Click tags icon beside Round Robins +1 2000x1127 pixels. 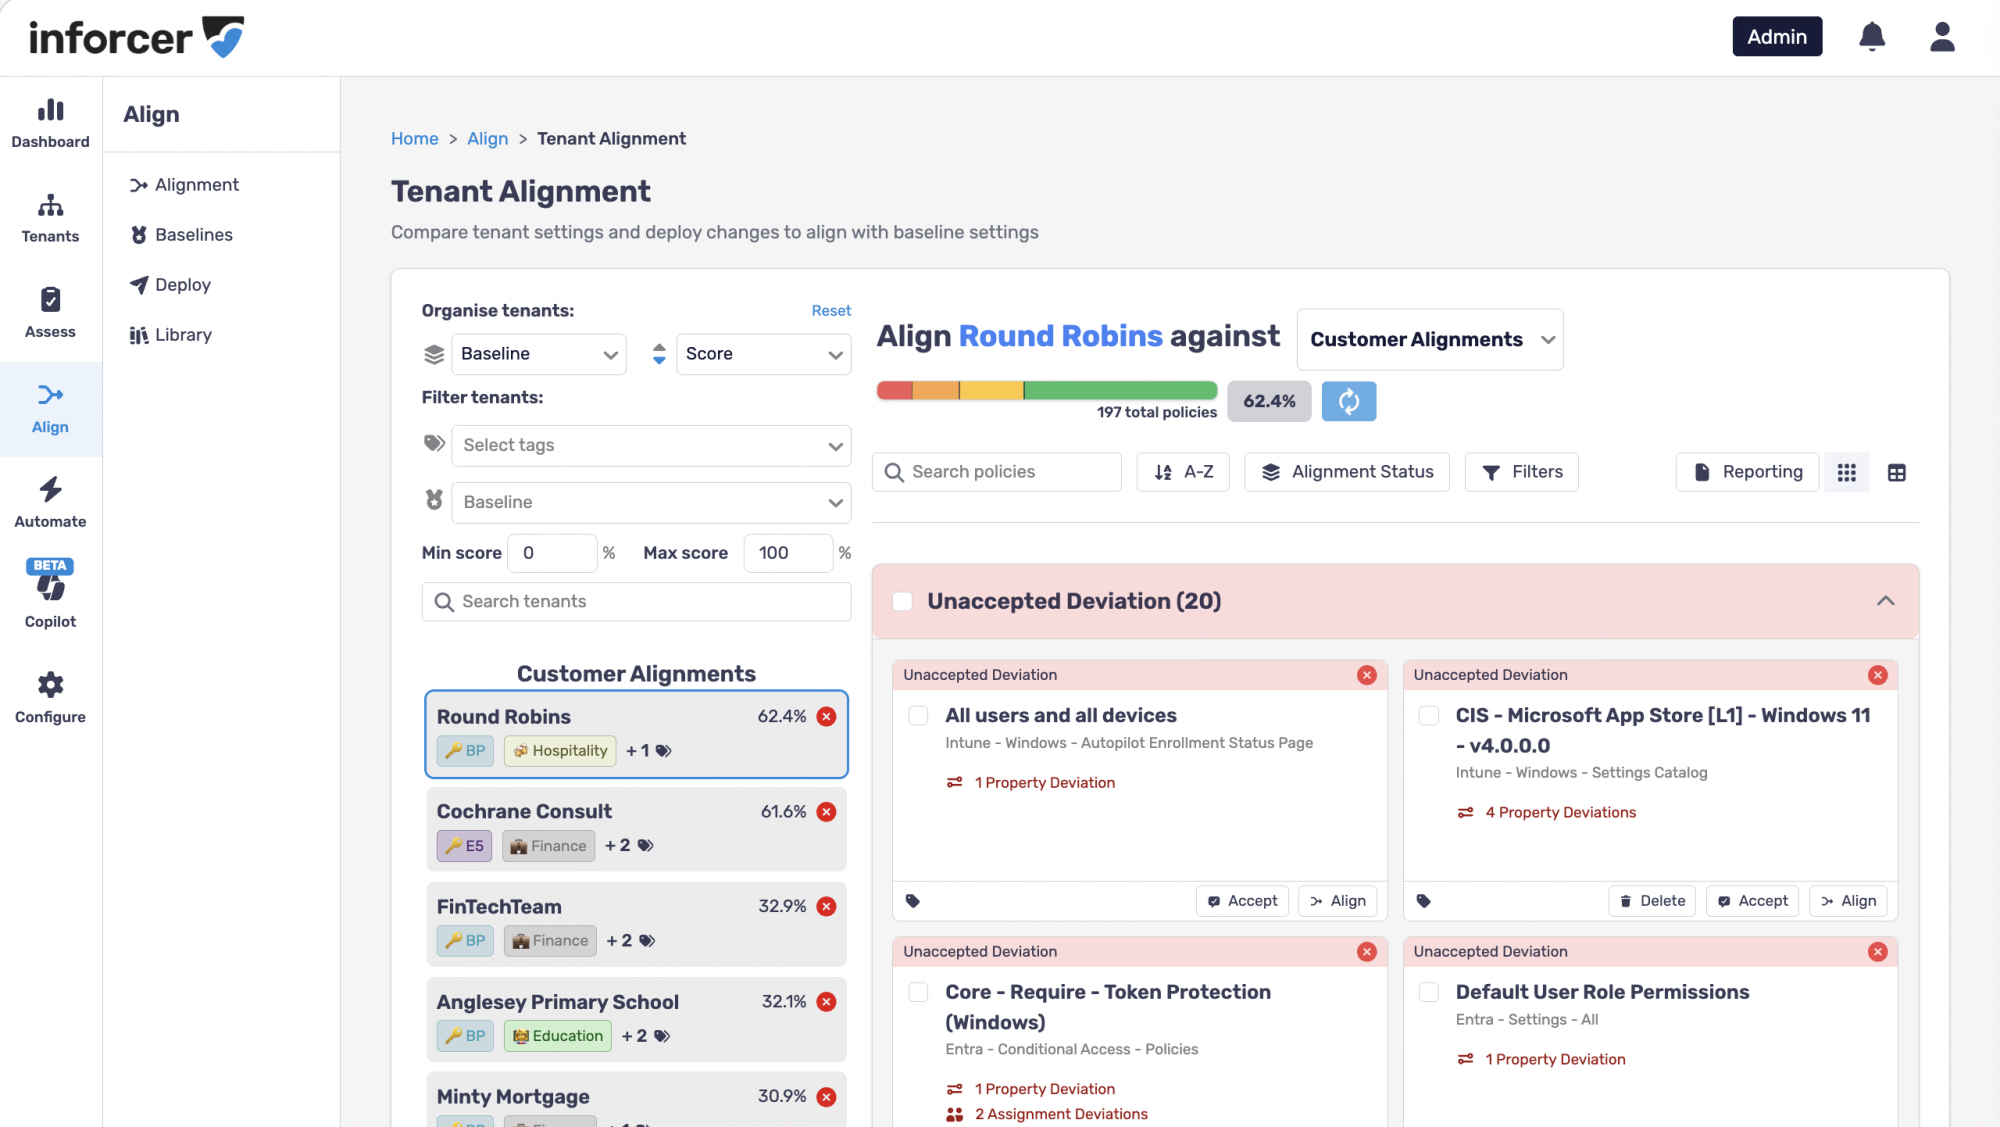pos(664,750)
